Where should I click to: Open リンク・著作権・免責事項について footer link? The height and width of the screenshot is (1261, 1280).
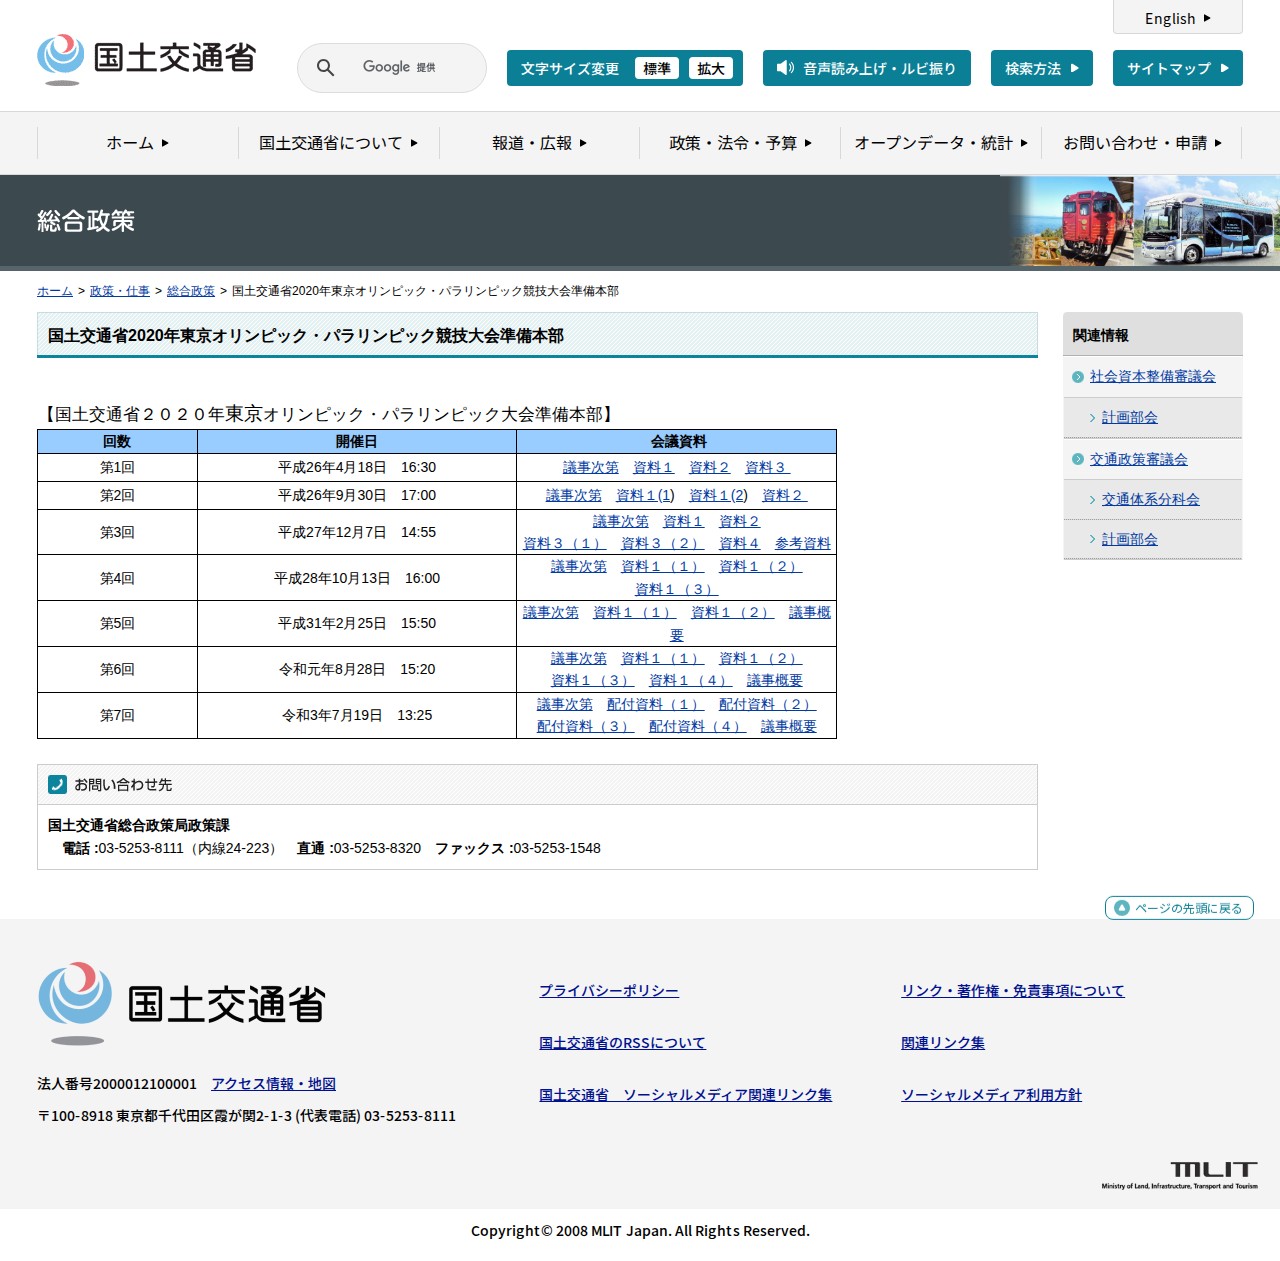point(1013,991)
